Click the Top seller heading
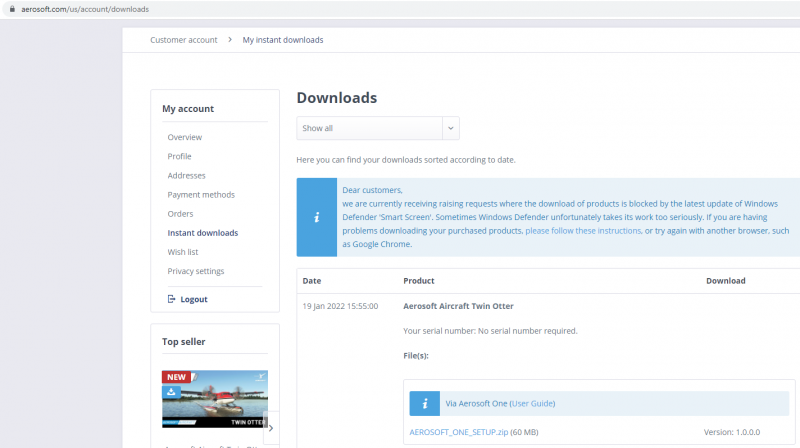The height and width of the screenshot is (448, 800). click(x=184, y=342)
